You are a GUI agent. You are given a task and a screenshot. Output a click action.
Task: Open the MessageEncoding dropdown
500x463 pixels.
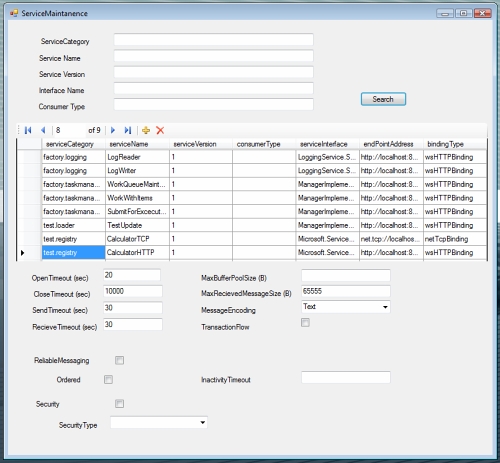click(385, 307)
